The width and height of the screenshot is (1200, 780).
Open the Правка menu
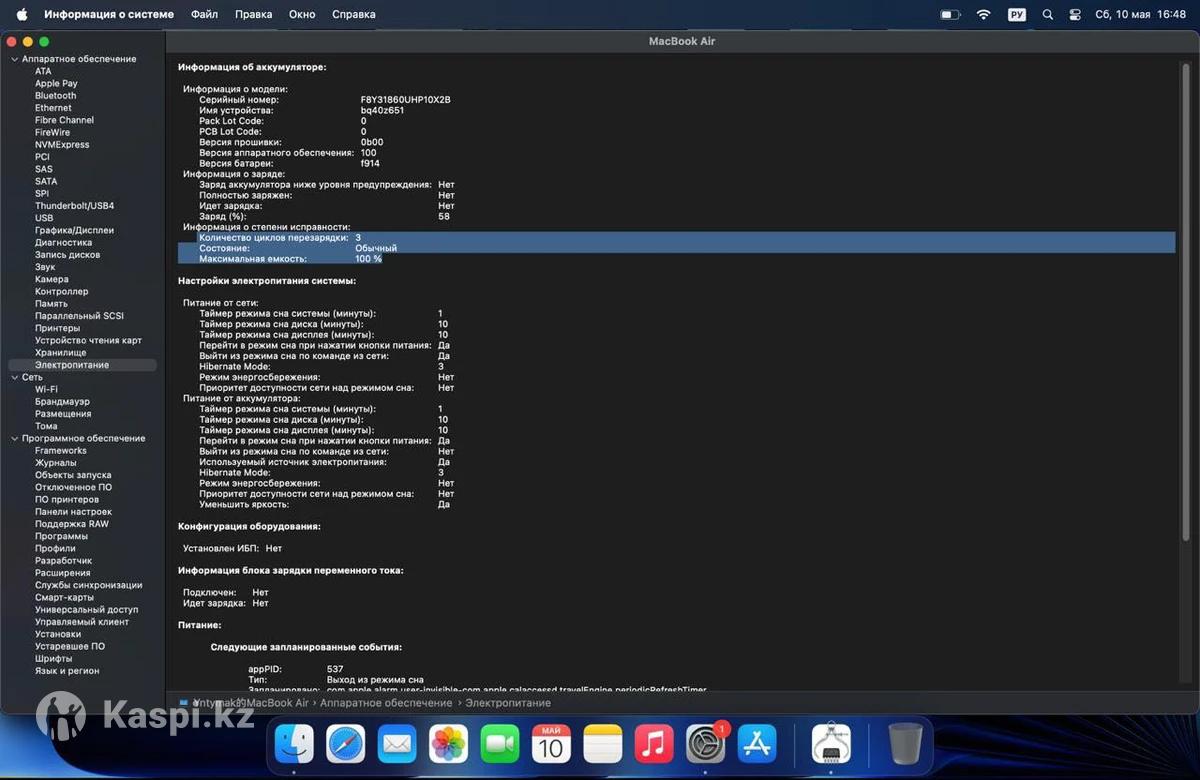(x=253, y=15)
